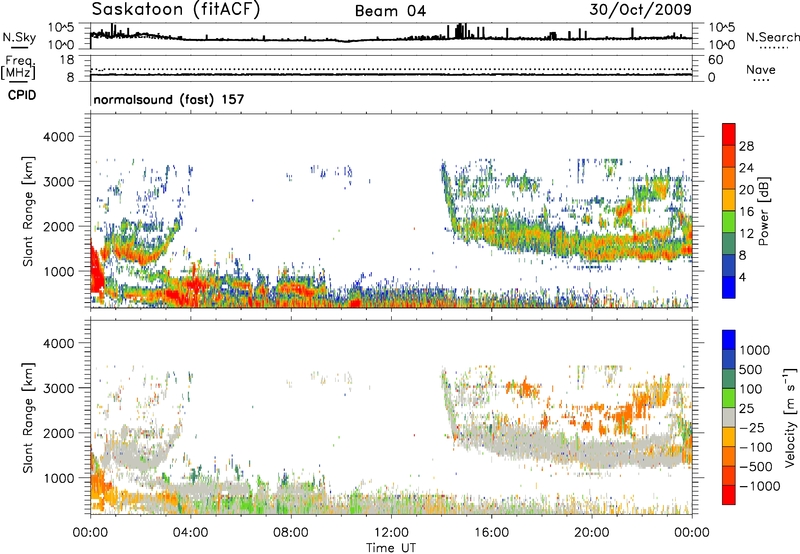Click the 'Freq. [MHz]' axis label
This screenshot has height=554, width=800.
(x=18, y=68)
